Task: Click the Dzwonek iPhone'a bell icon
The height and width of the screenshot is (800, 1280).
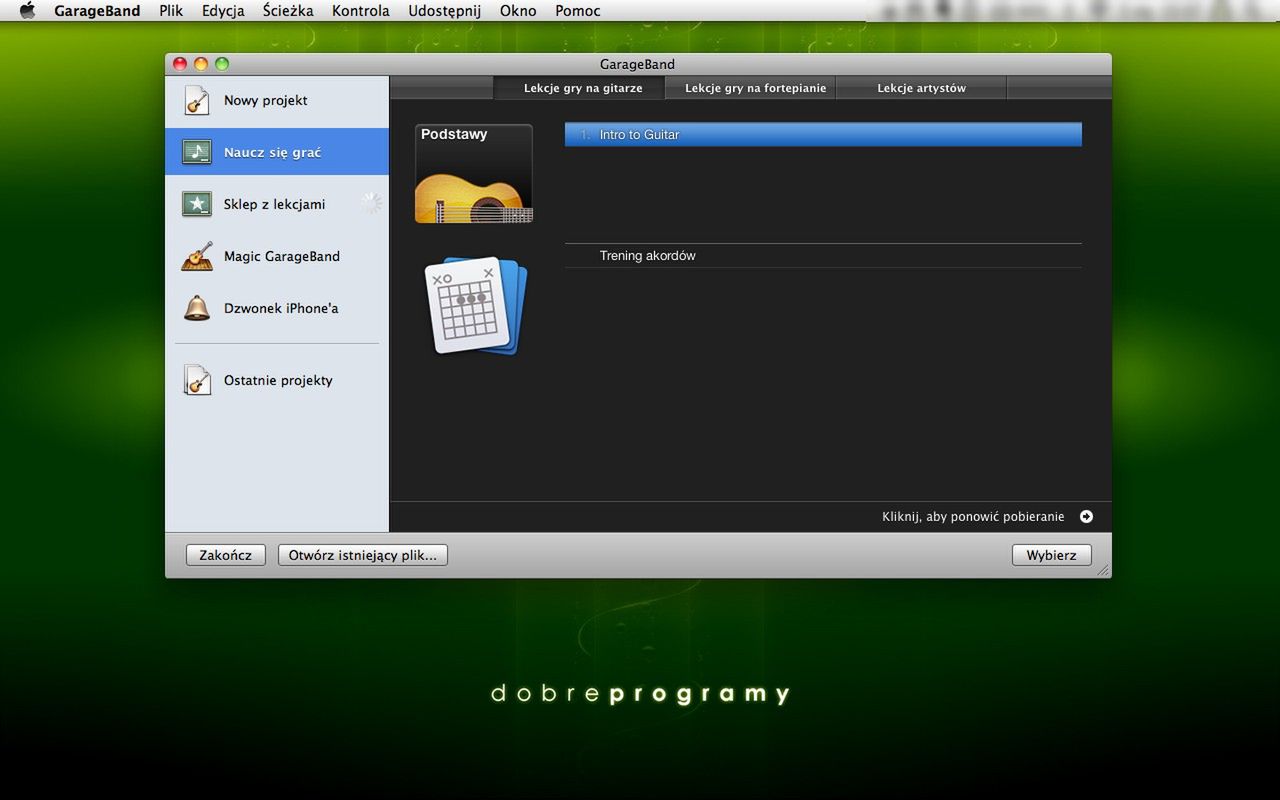Action: 197,308
